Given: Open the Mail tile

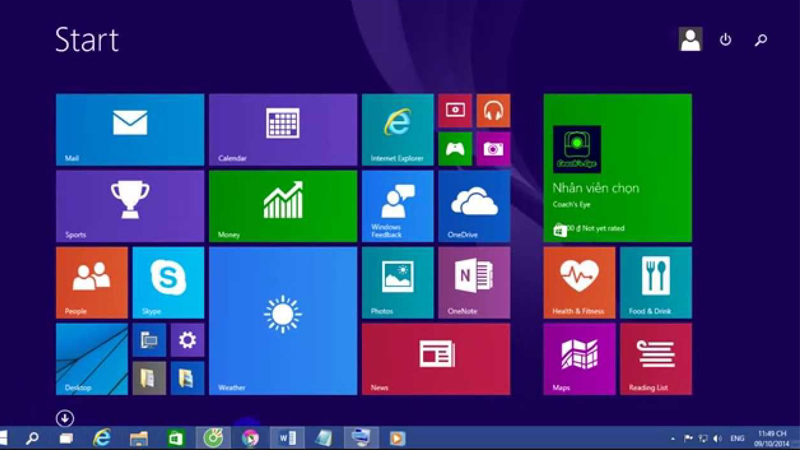Looking at the screenshot, I should click(x=130, y=130).
